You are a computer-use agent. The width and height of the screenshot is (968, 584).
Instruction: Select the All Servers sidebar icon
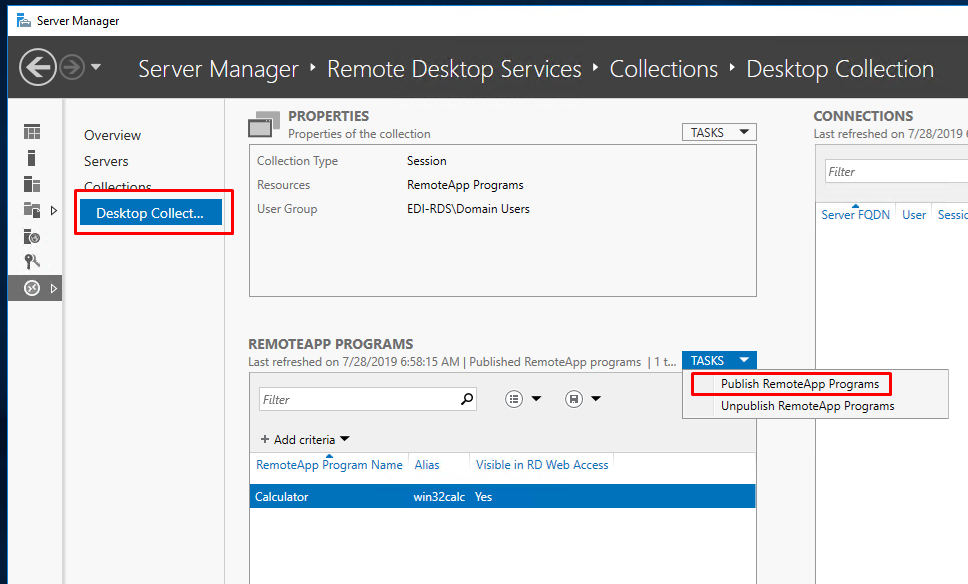[32, 184]
